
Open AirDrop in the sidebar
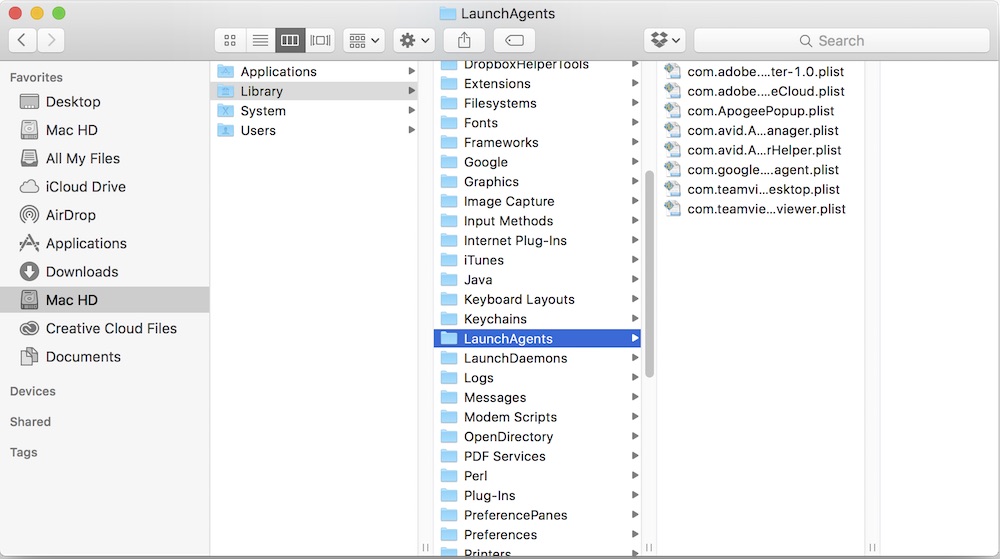tap(105, 215)
